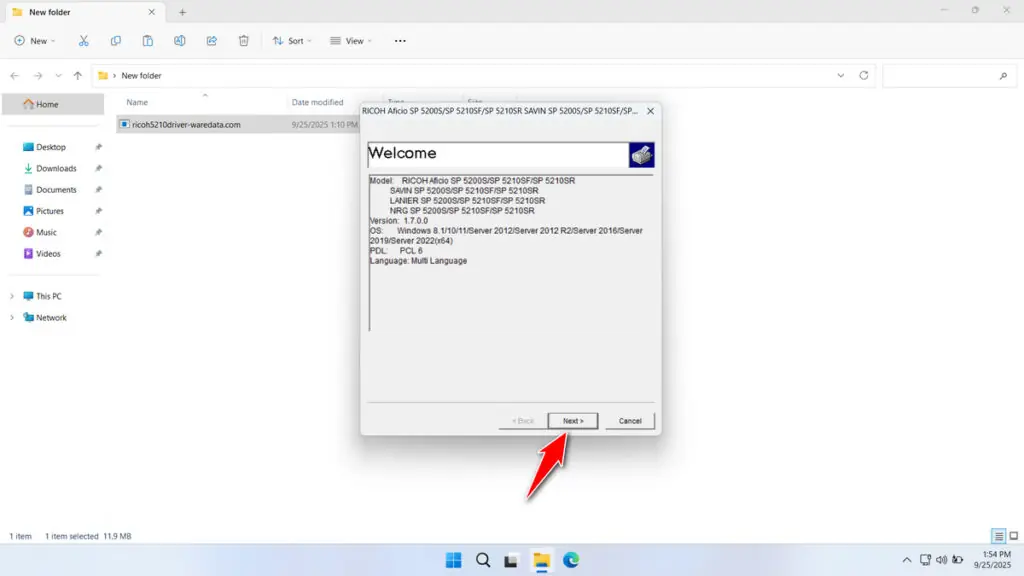
Task: Click File Explorer on the taskbar
Action: pos(541,560)
